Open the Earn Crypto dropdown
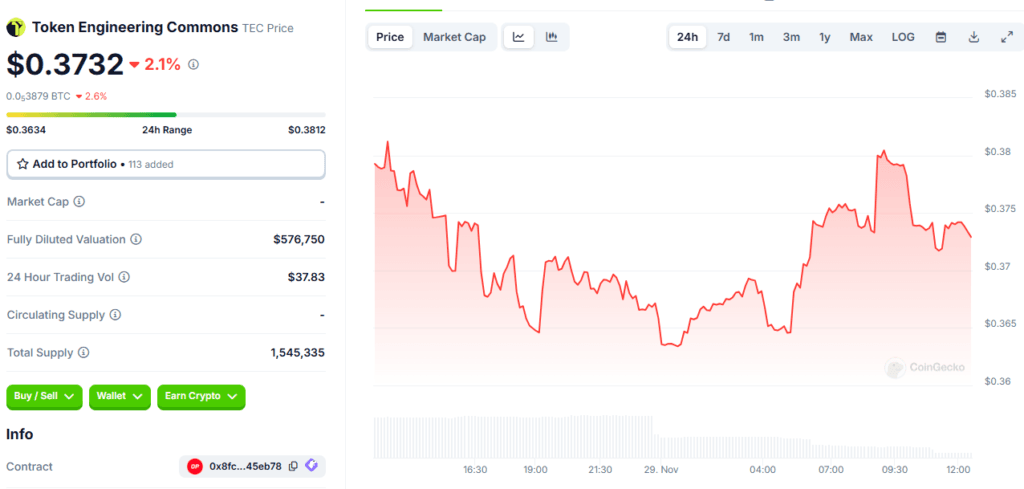 point(201,396)
